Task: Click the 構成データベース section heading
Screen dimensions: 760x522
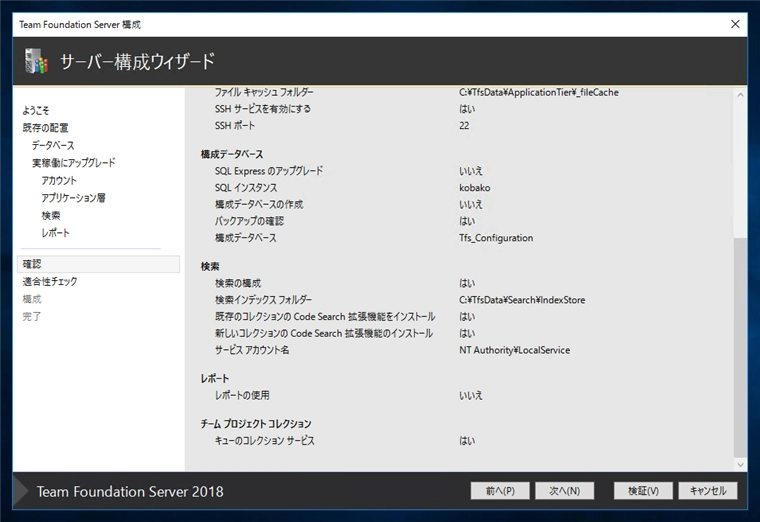Action: click(232, 154)
